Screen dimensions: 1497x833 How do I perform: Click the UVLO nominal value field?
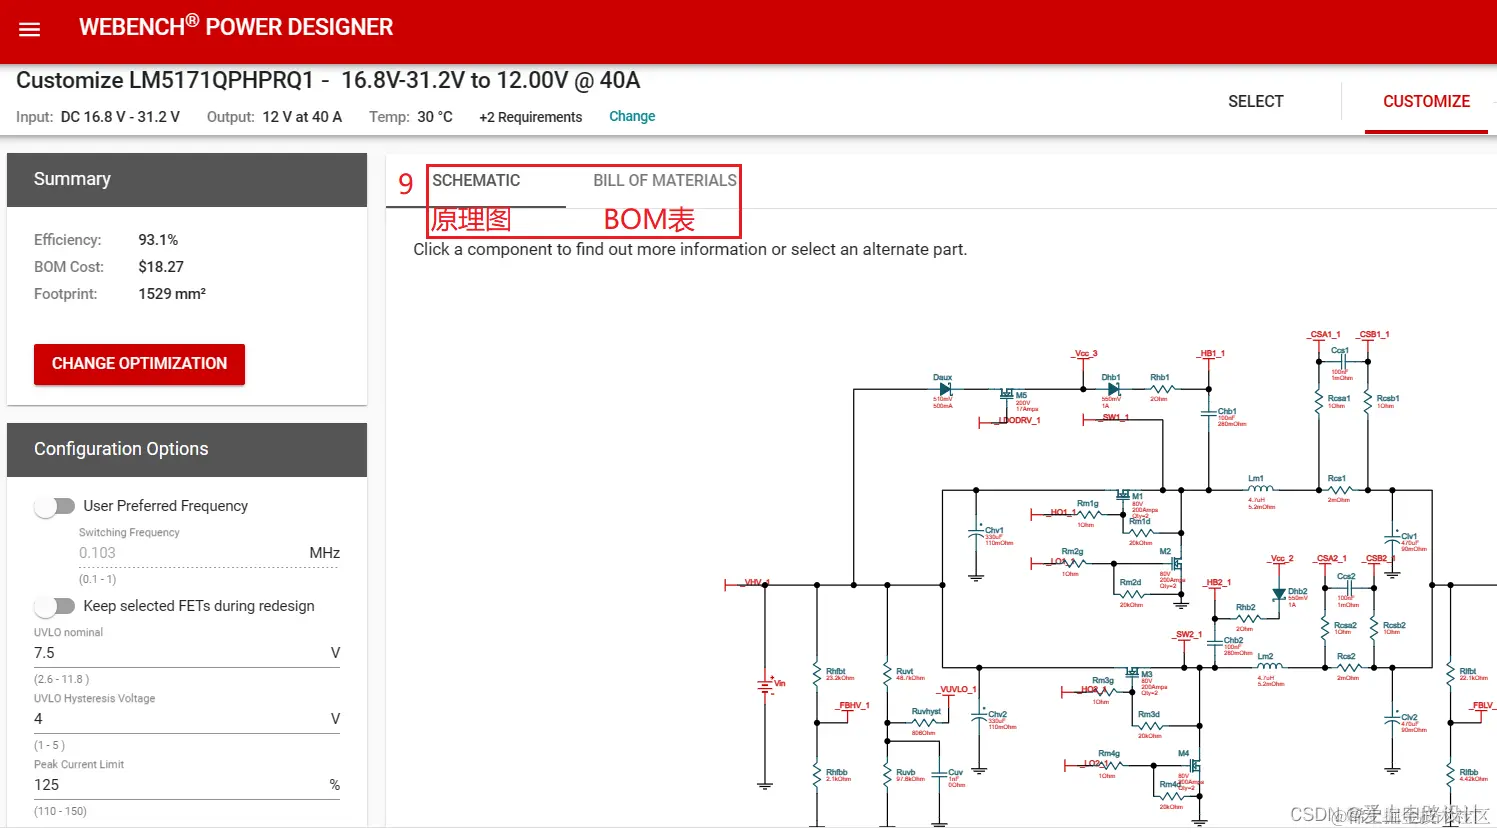(187, 653)
